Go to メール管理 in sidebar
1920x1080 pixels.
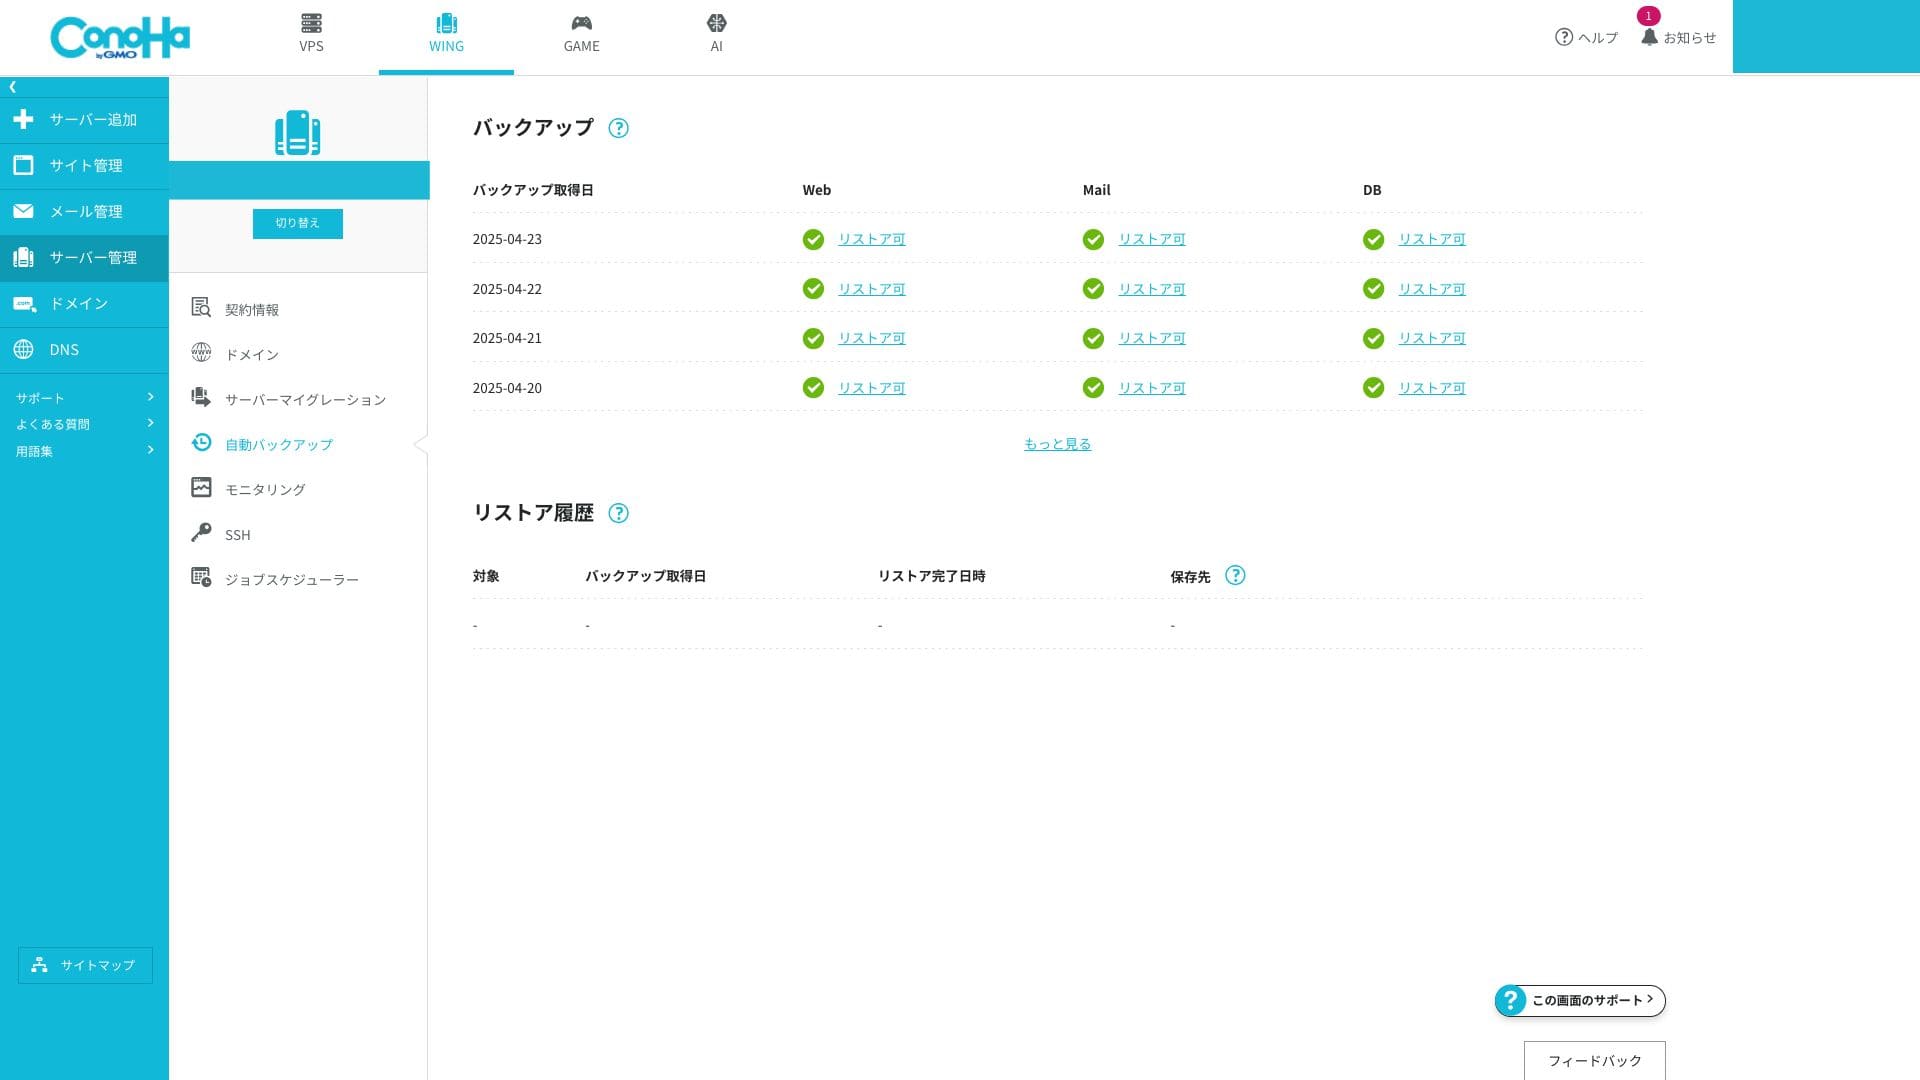(x=84, y=212)
